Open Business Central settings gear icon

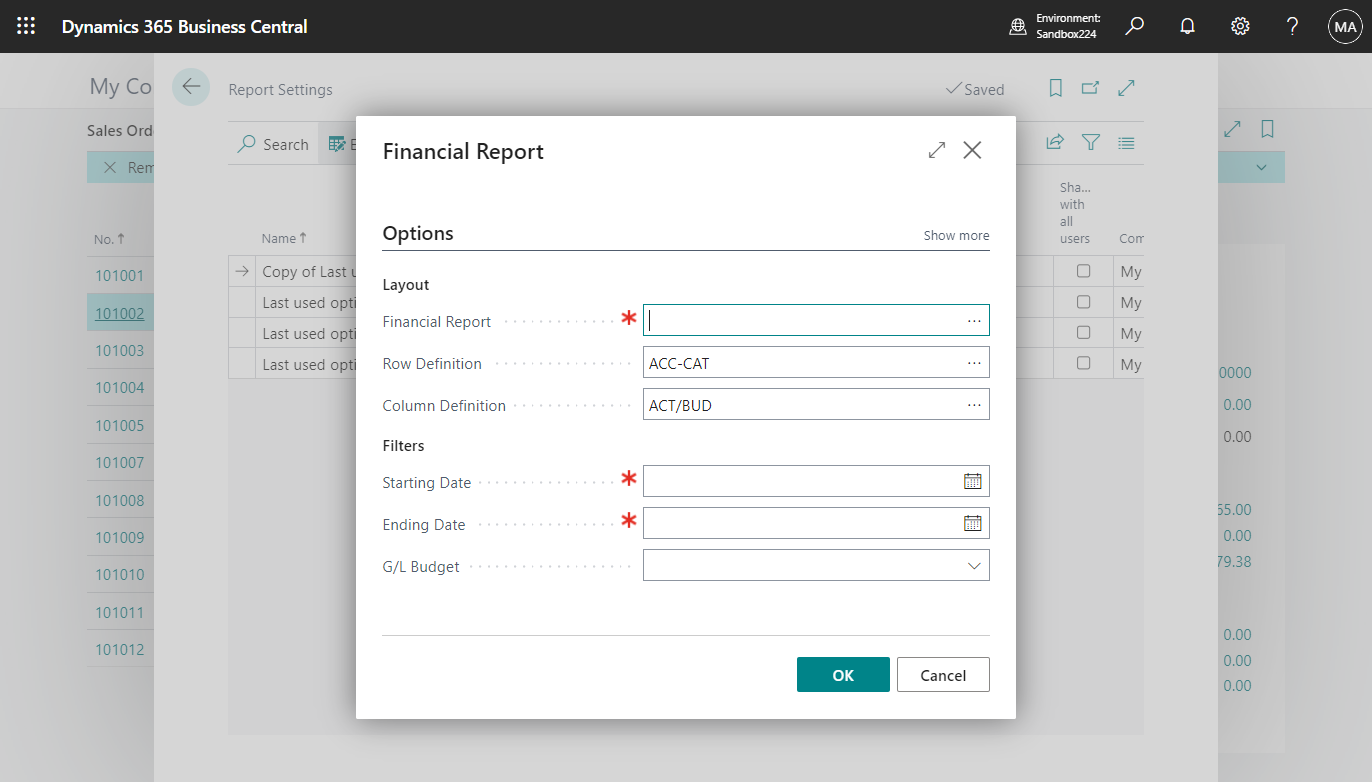(1240, 26)
